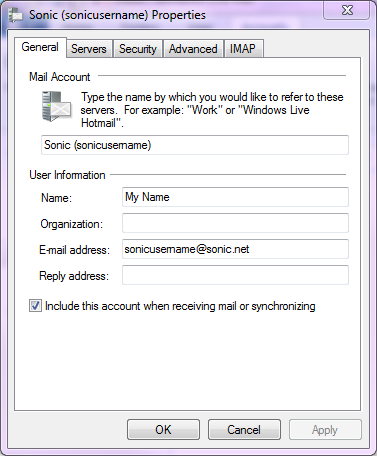Open the Advanced tab
This screenshot has height=456, width=377.
193,49
